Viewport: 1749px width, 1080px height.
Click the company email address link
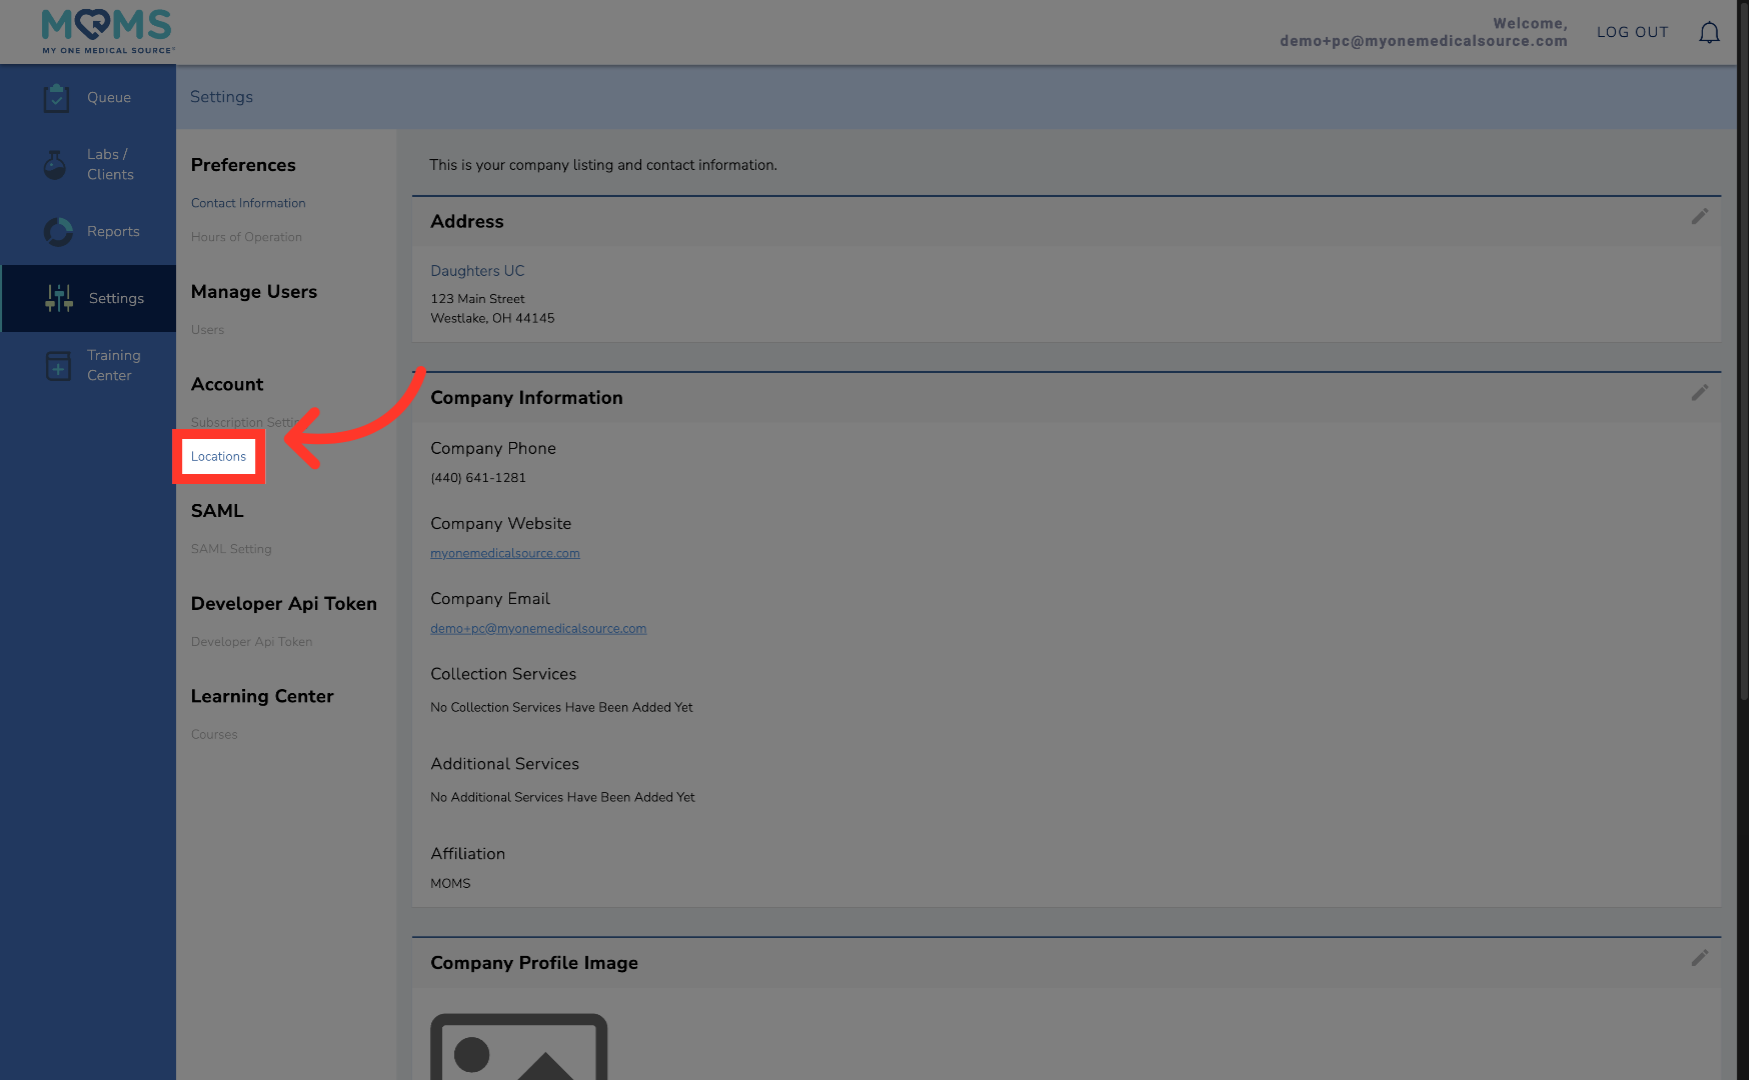pyautogui.click(x=538, y=629)
